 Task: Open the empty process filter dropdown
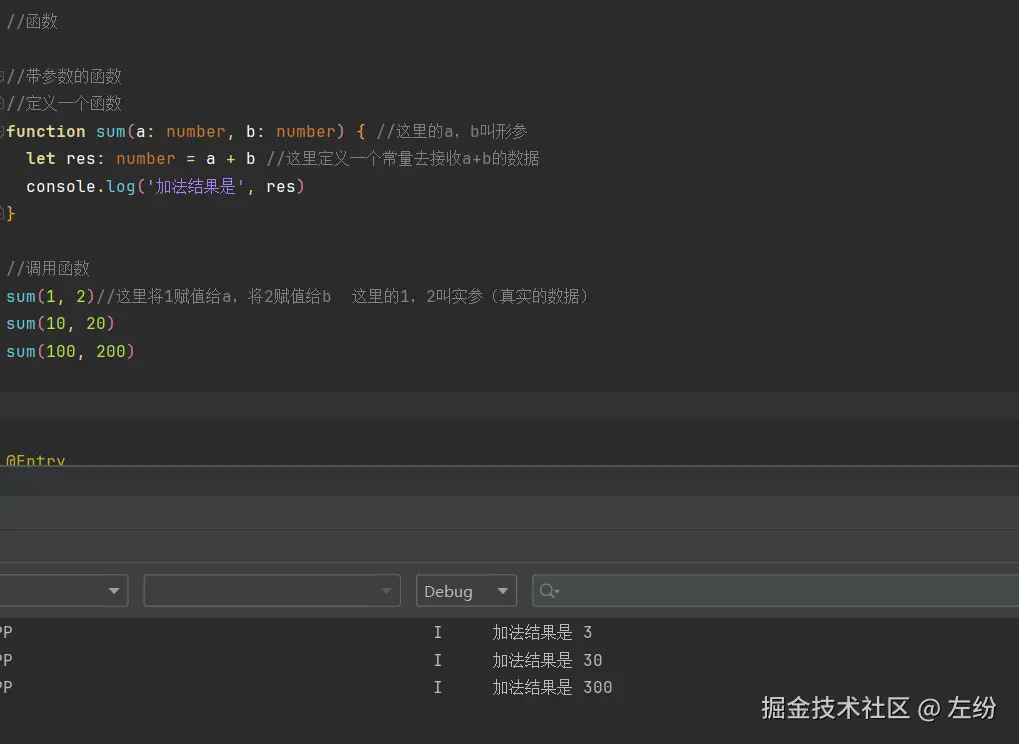pos(272,591)
